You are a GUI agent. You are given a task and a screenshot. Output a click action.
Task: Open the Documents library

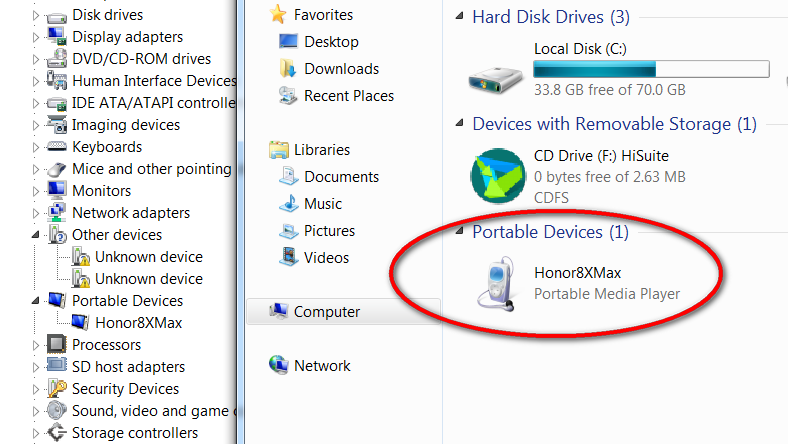click(x=341, y=176)
